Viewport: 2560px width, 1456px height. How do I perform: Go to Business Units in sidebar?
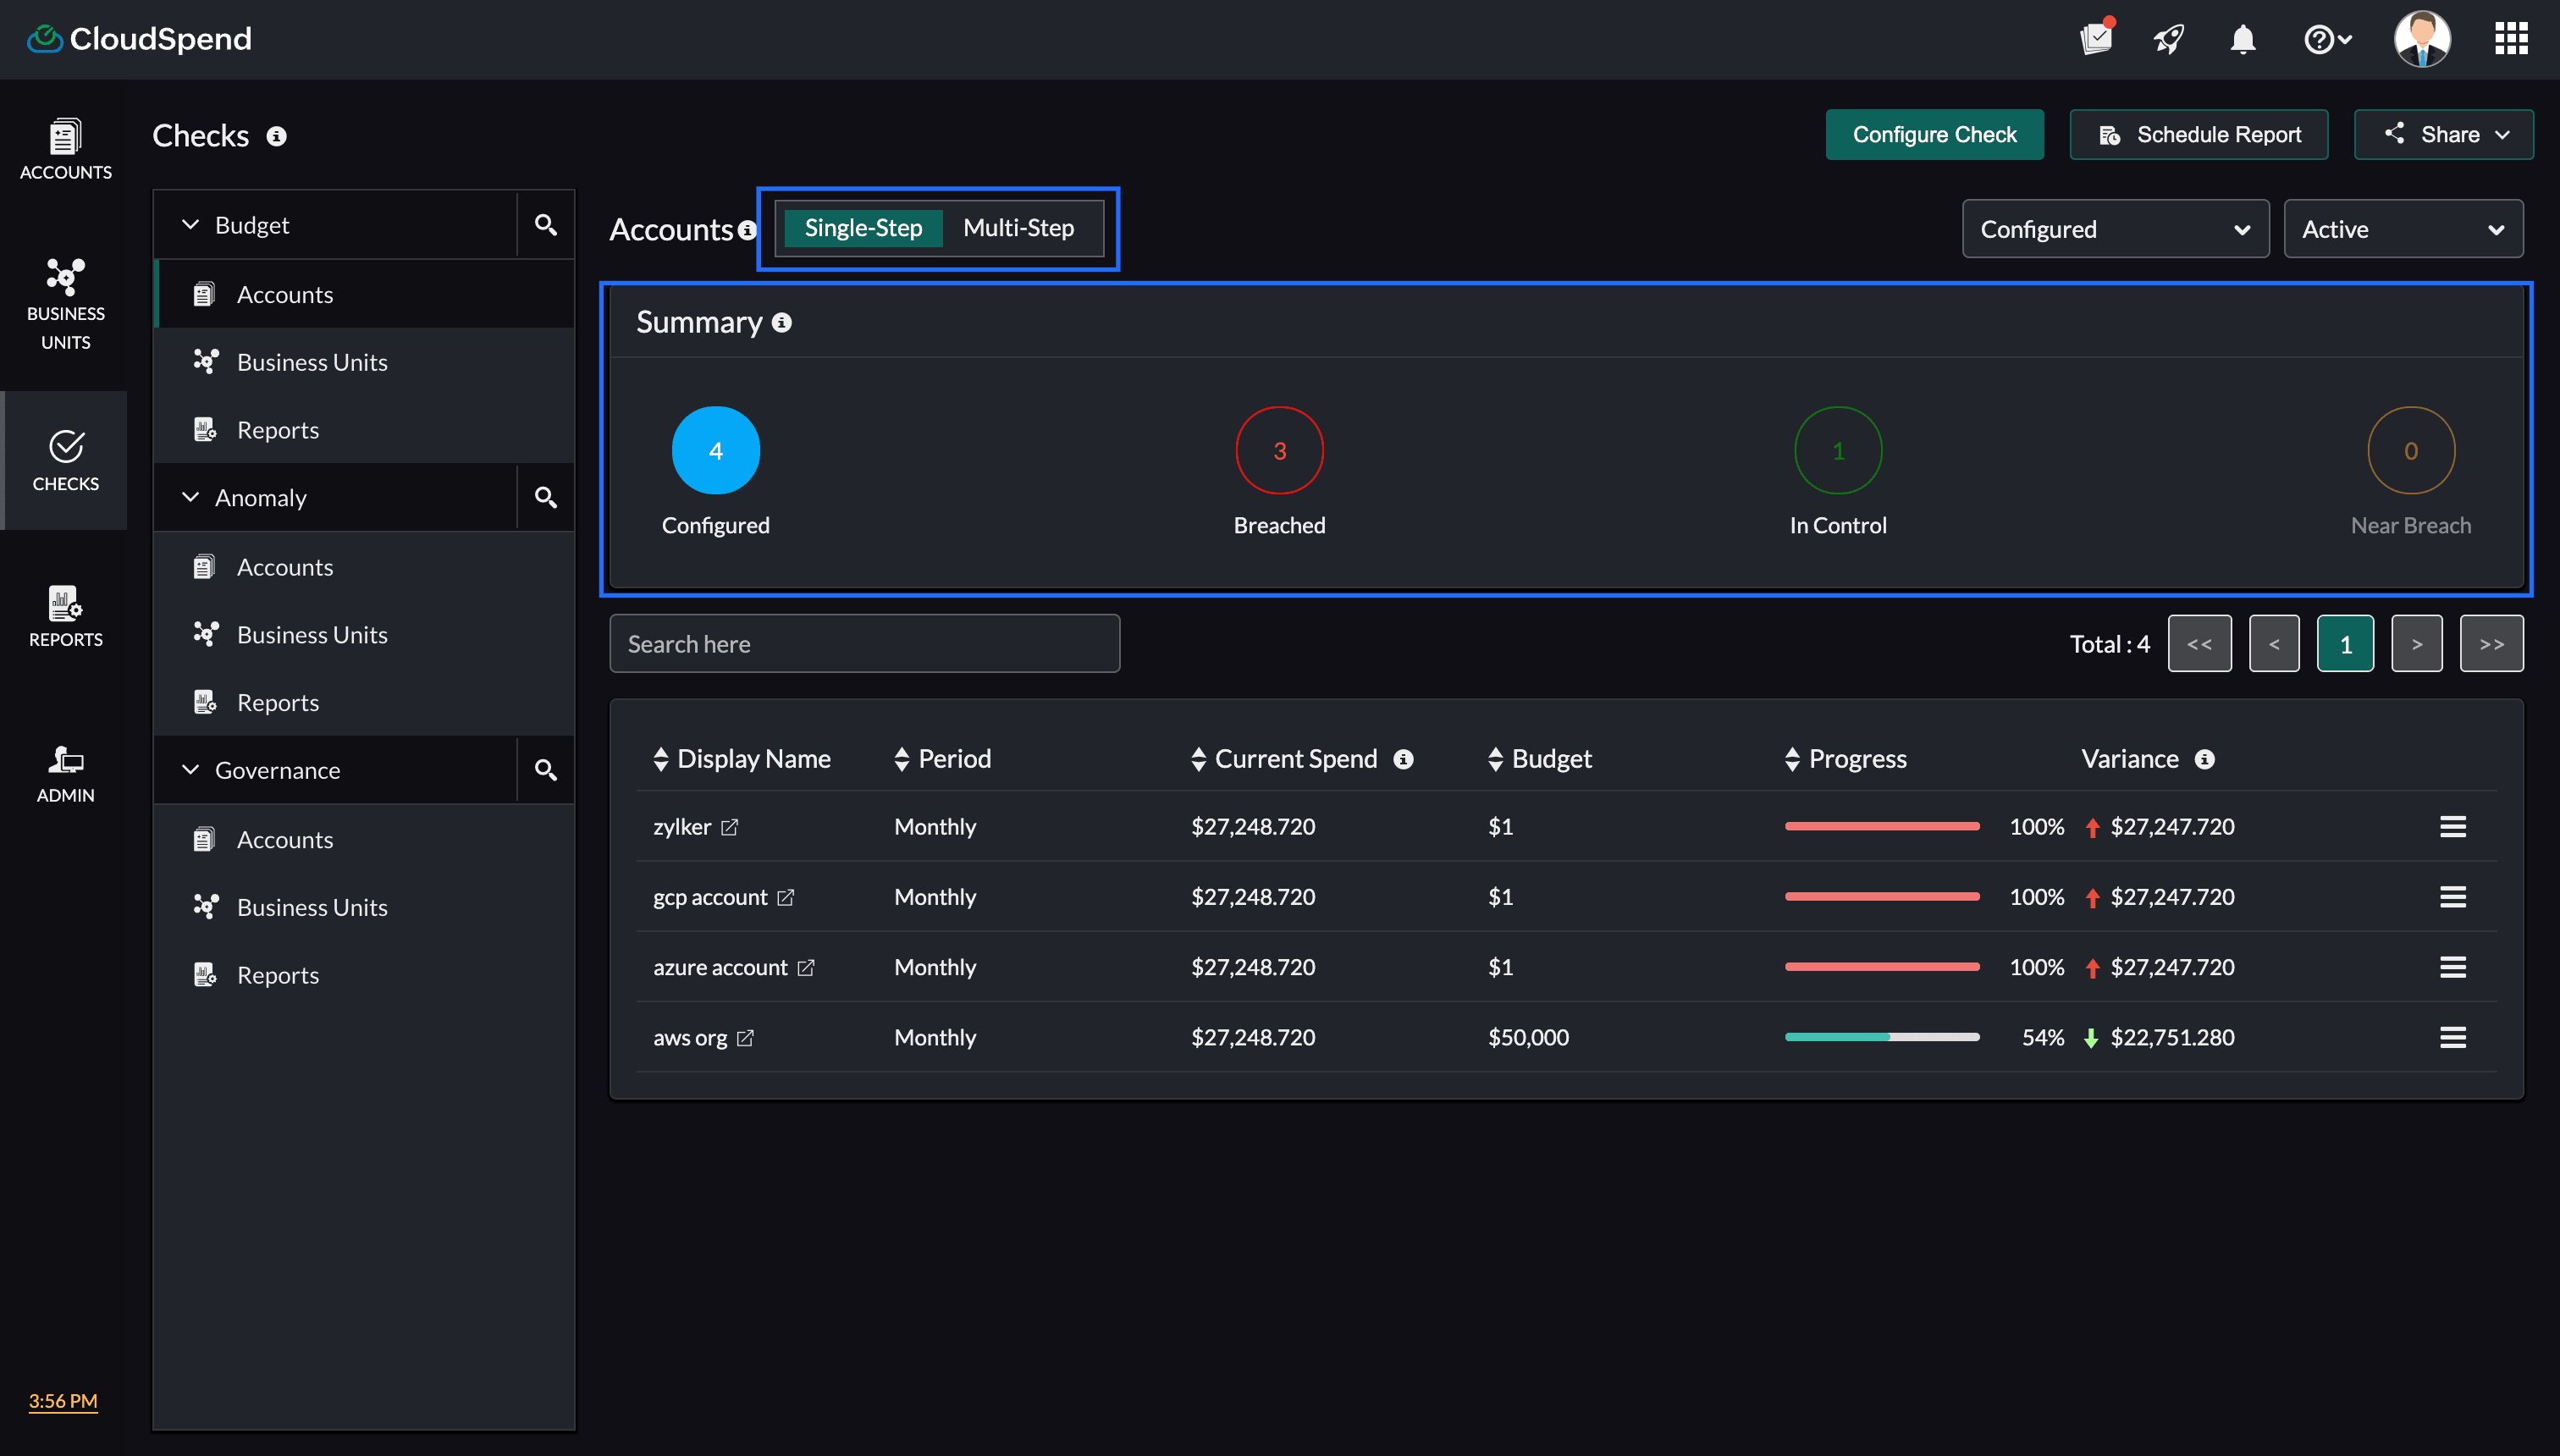coord(65,300)
